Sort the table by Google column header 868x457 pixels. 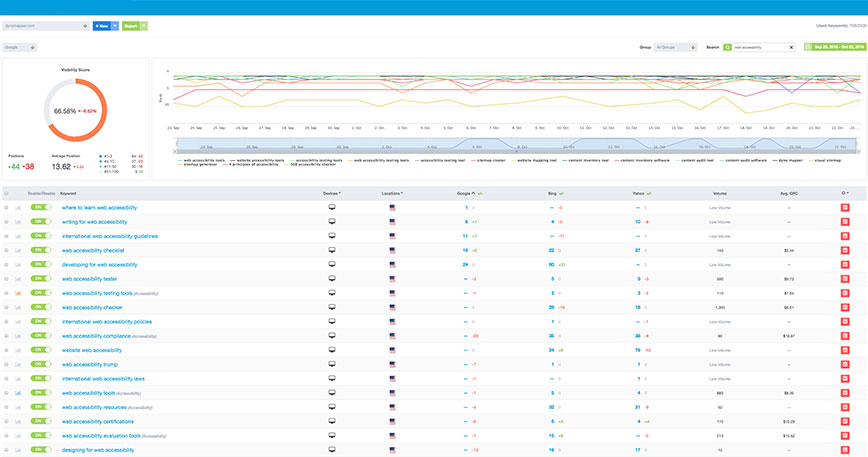(461, 192)
